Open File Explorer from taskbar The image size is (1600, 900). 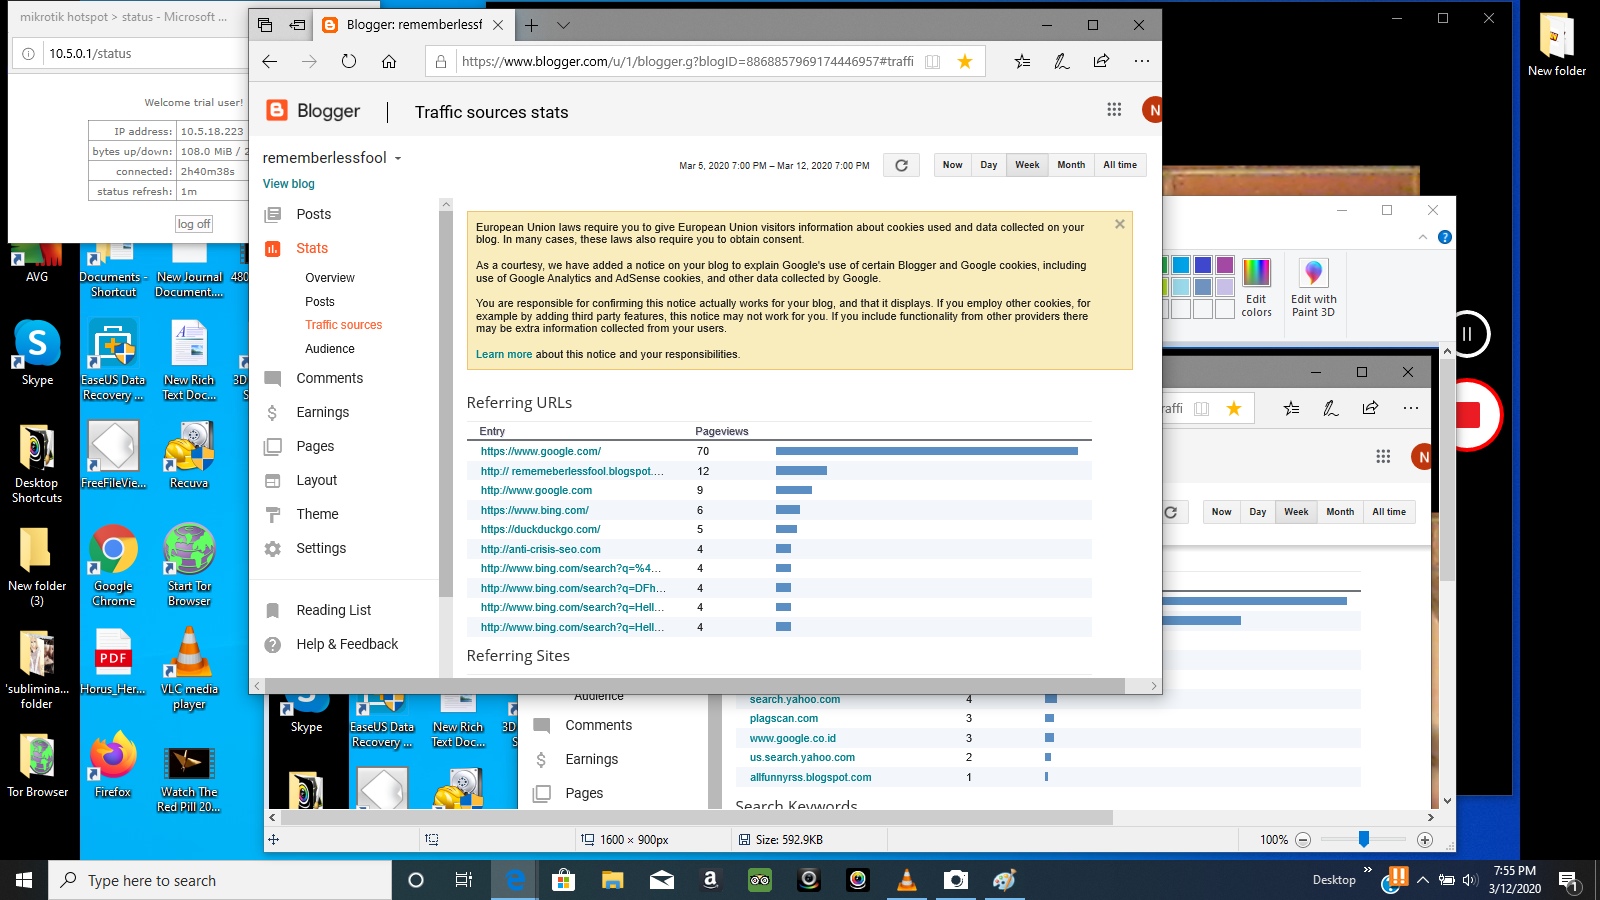[x=612, y=880]
